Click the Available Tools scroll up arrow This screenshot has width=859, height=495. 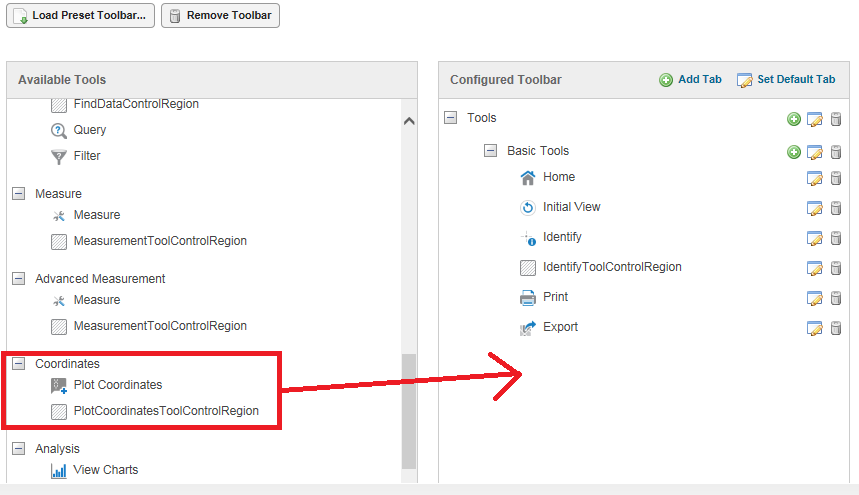409,121
